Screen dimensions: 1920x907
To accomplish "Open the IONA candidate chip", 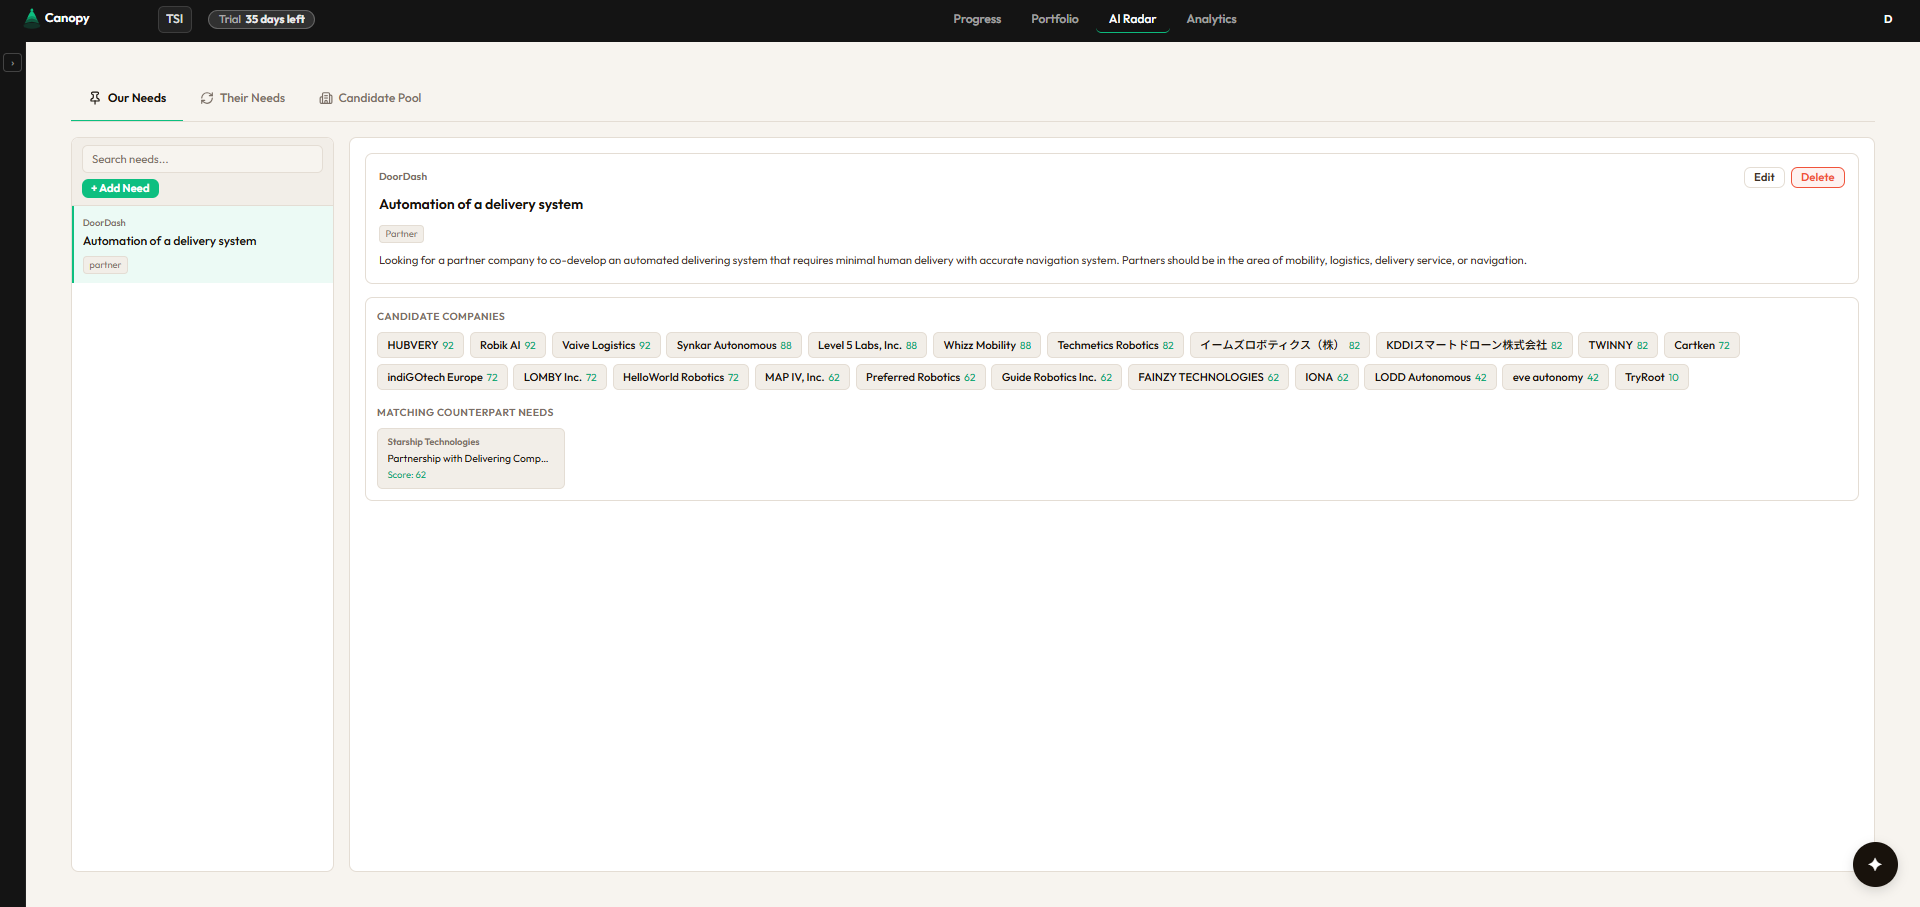I will [1327, 377].
